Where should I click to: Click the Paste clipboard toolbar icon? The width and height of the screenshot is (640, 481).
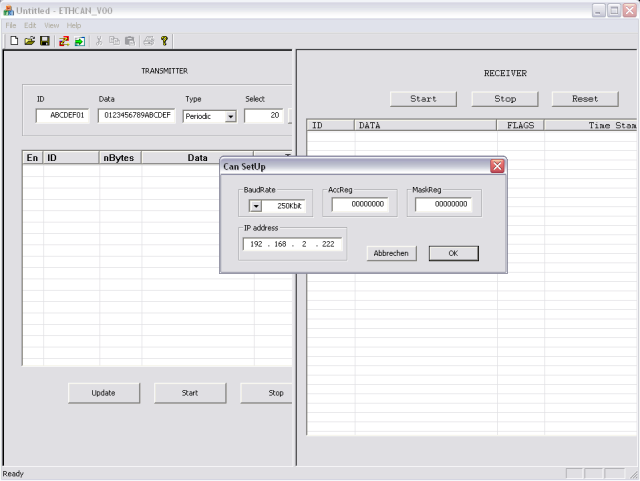tap(129, 41)
